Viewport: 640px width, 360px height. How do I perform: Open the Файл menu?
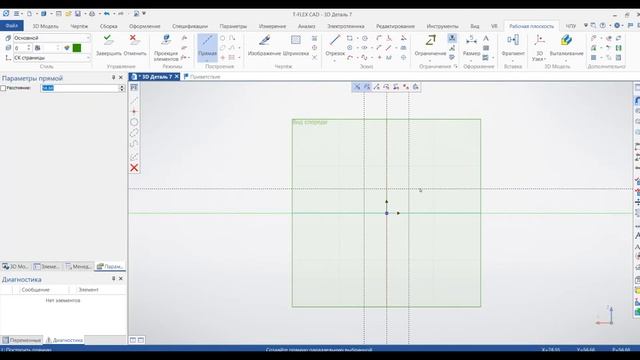(12, 26)
